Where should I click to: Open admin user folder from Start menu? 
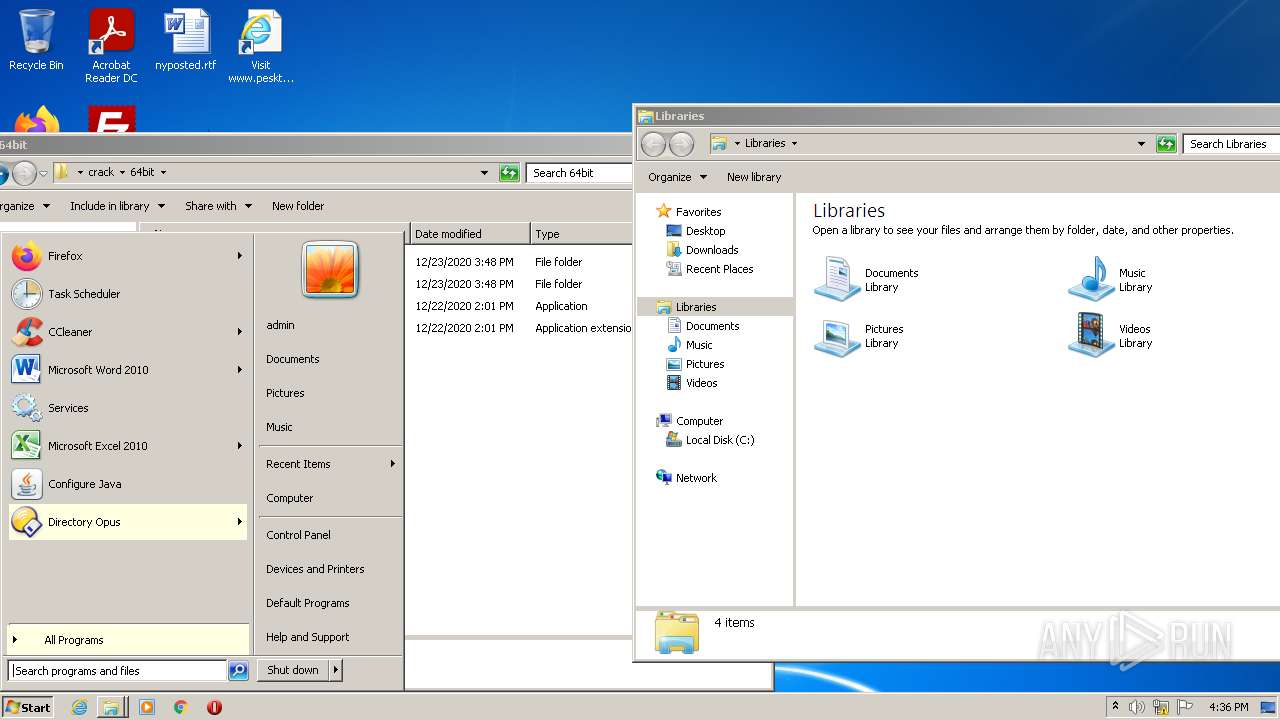(280, 325)
